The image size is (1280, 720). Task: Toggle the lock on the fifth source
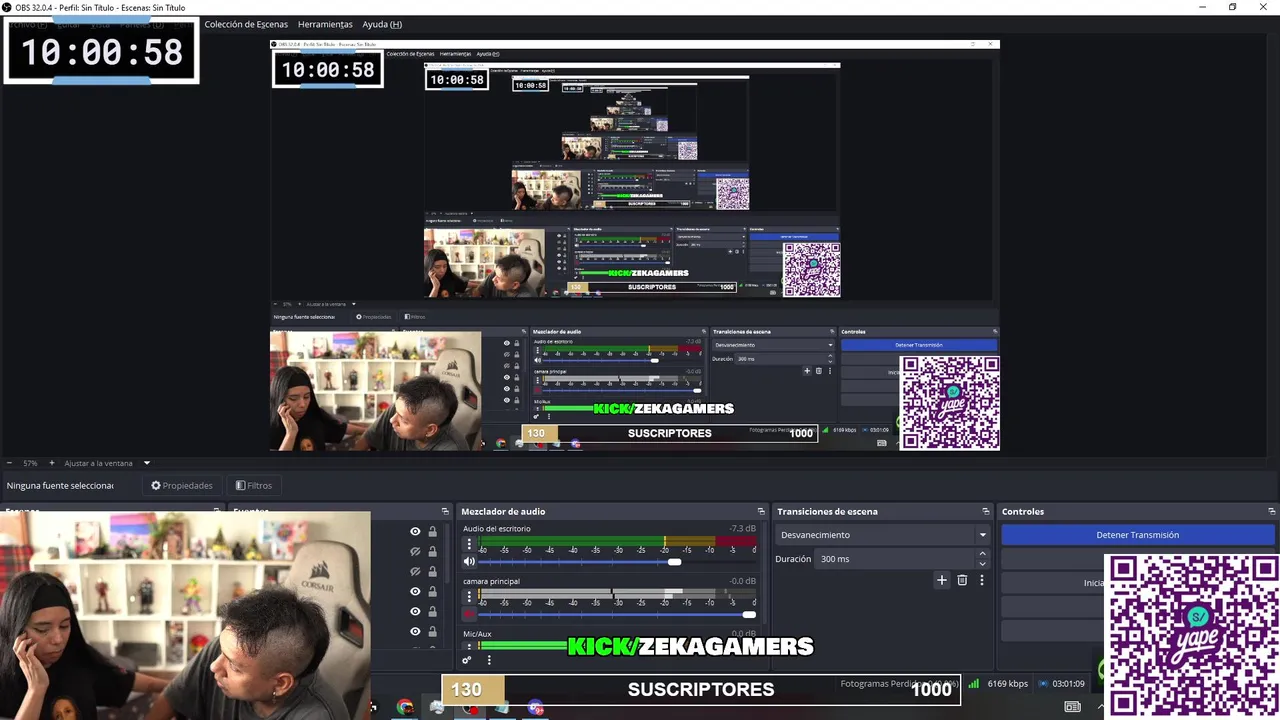point(433,612)
